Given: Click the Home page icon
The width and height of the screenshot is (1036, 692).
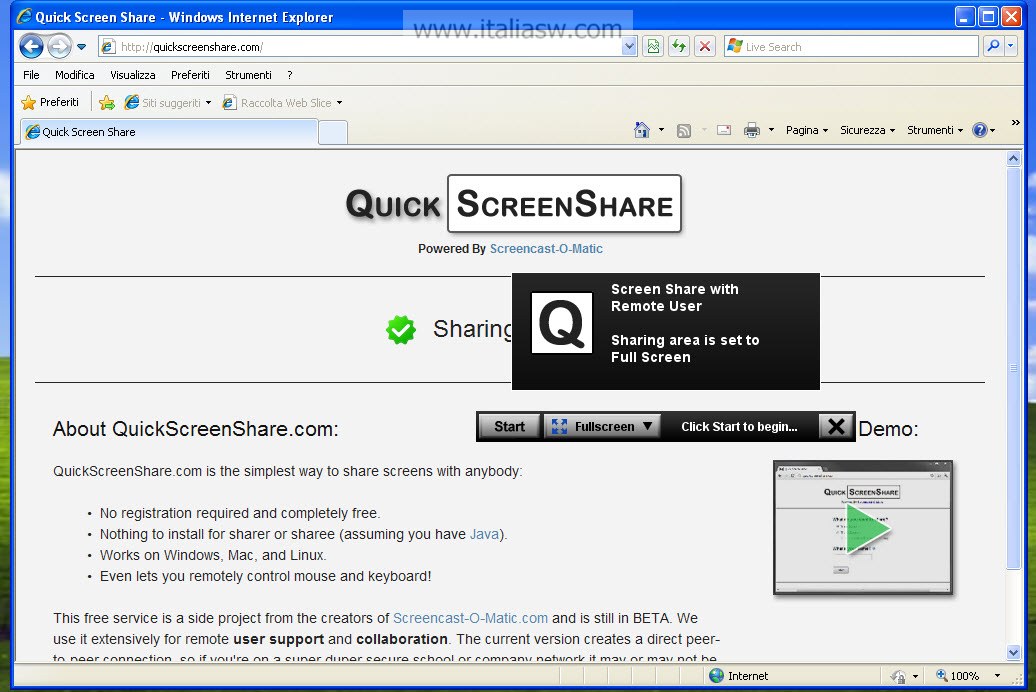Looking at the screenshot, I should point(642,130).
